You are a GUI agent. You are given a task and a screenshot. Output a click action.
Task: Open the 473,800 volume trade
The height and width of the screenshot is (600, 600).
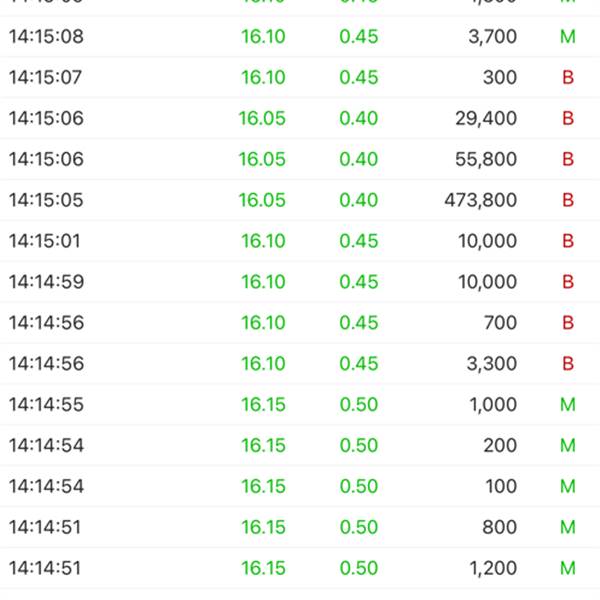coord(481,201)
